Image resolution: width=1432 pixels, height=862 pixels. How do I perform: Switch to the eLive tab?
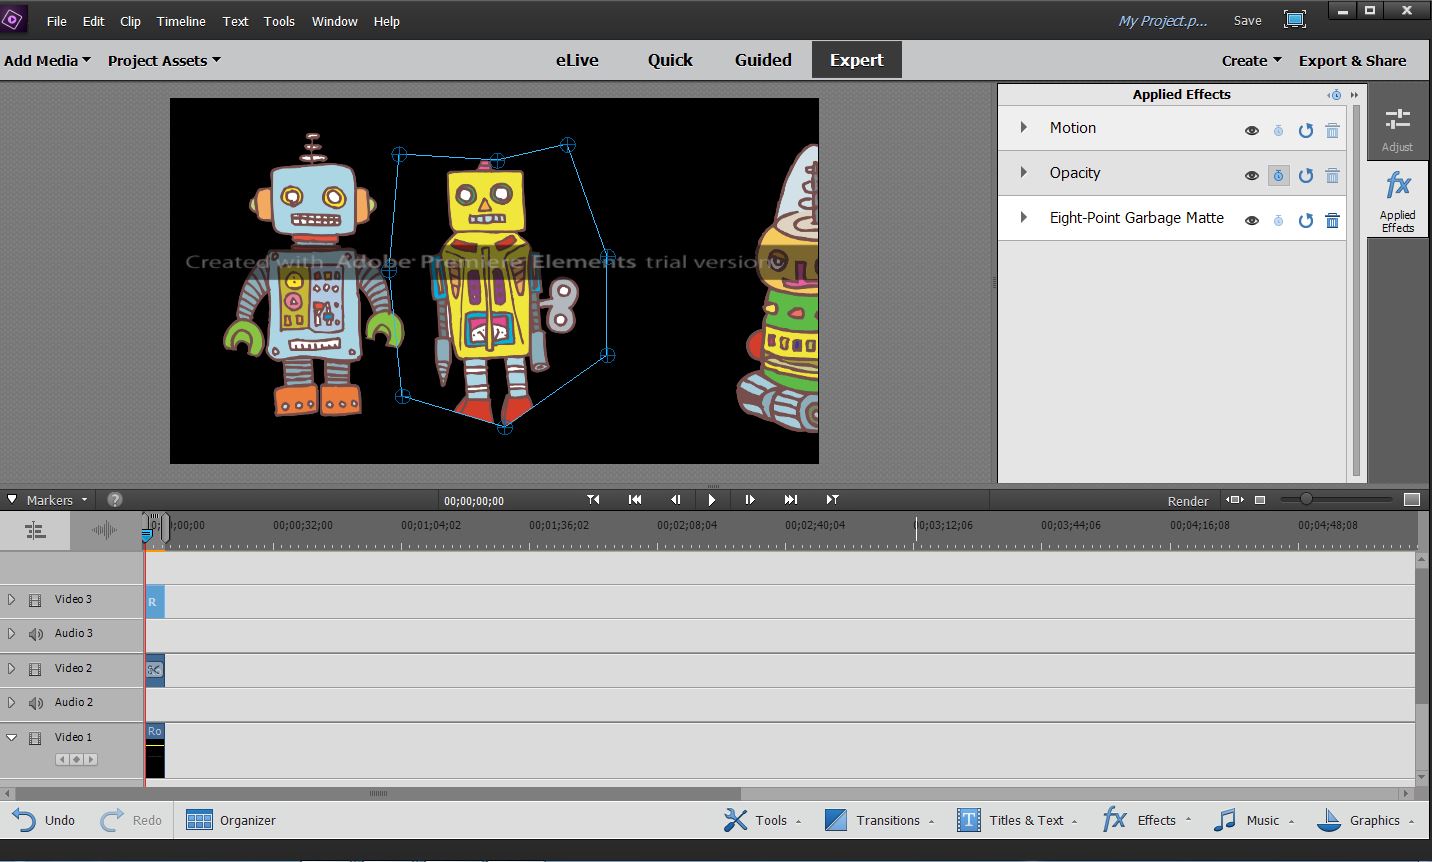(577, 60)
